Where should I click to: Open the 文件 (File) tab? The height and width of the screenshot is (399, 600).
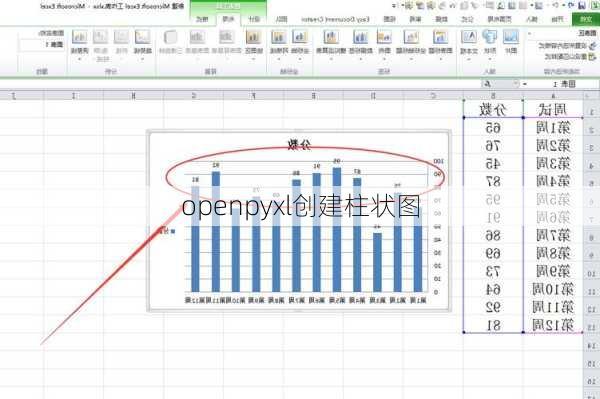[585, 19]
